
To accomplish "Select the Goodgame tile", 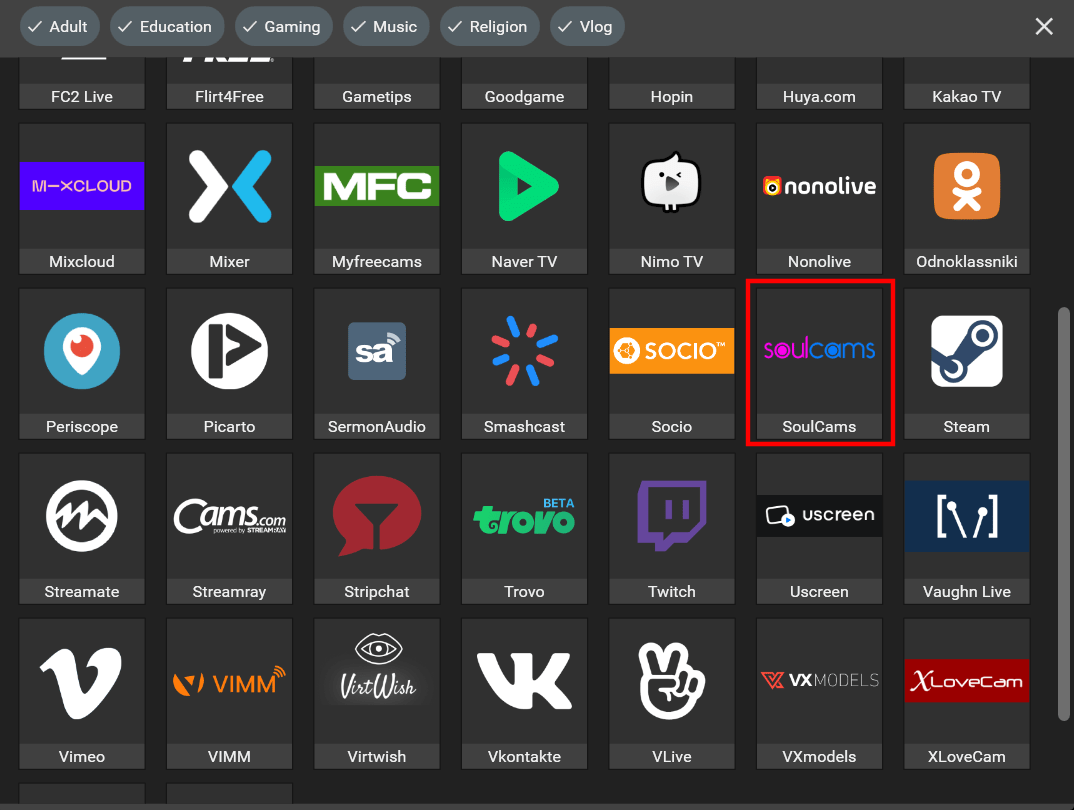I will (524, 84).
